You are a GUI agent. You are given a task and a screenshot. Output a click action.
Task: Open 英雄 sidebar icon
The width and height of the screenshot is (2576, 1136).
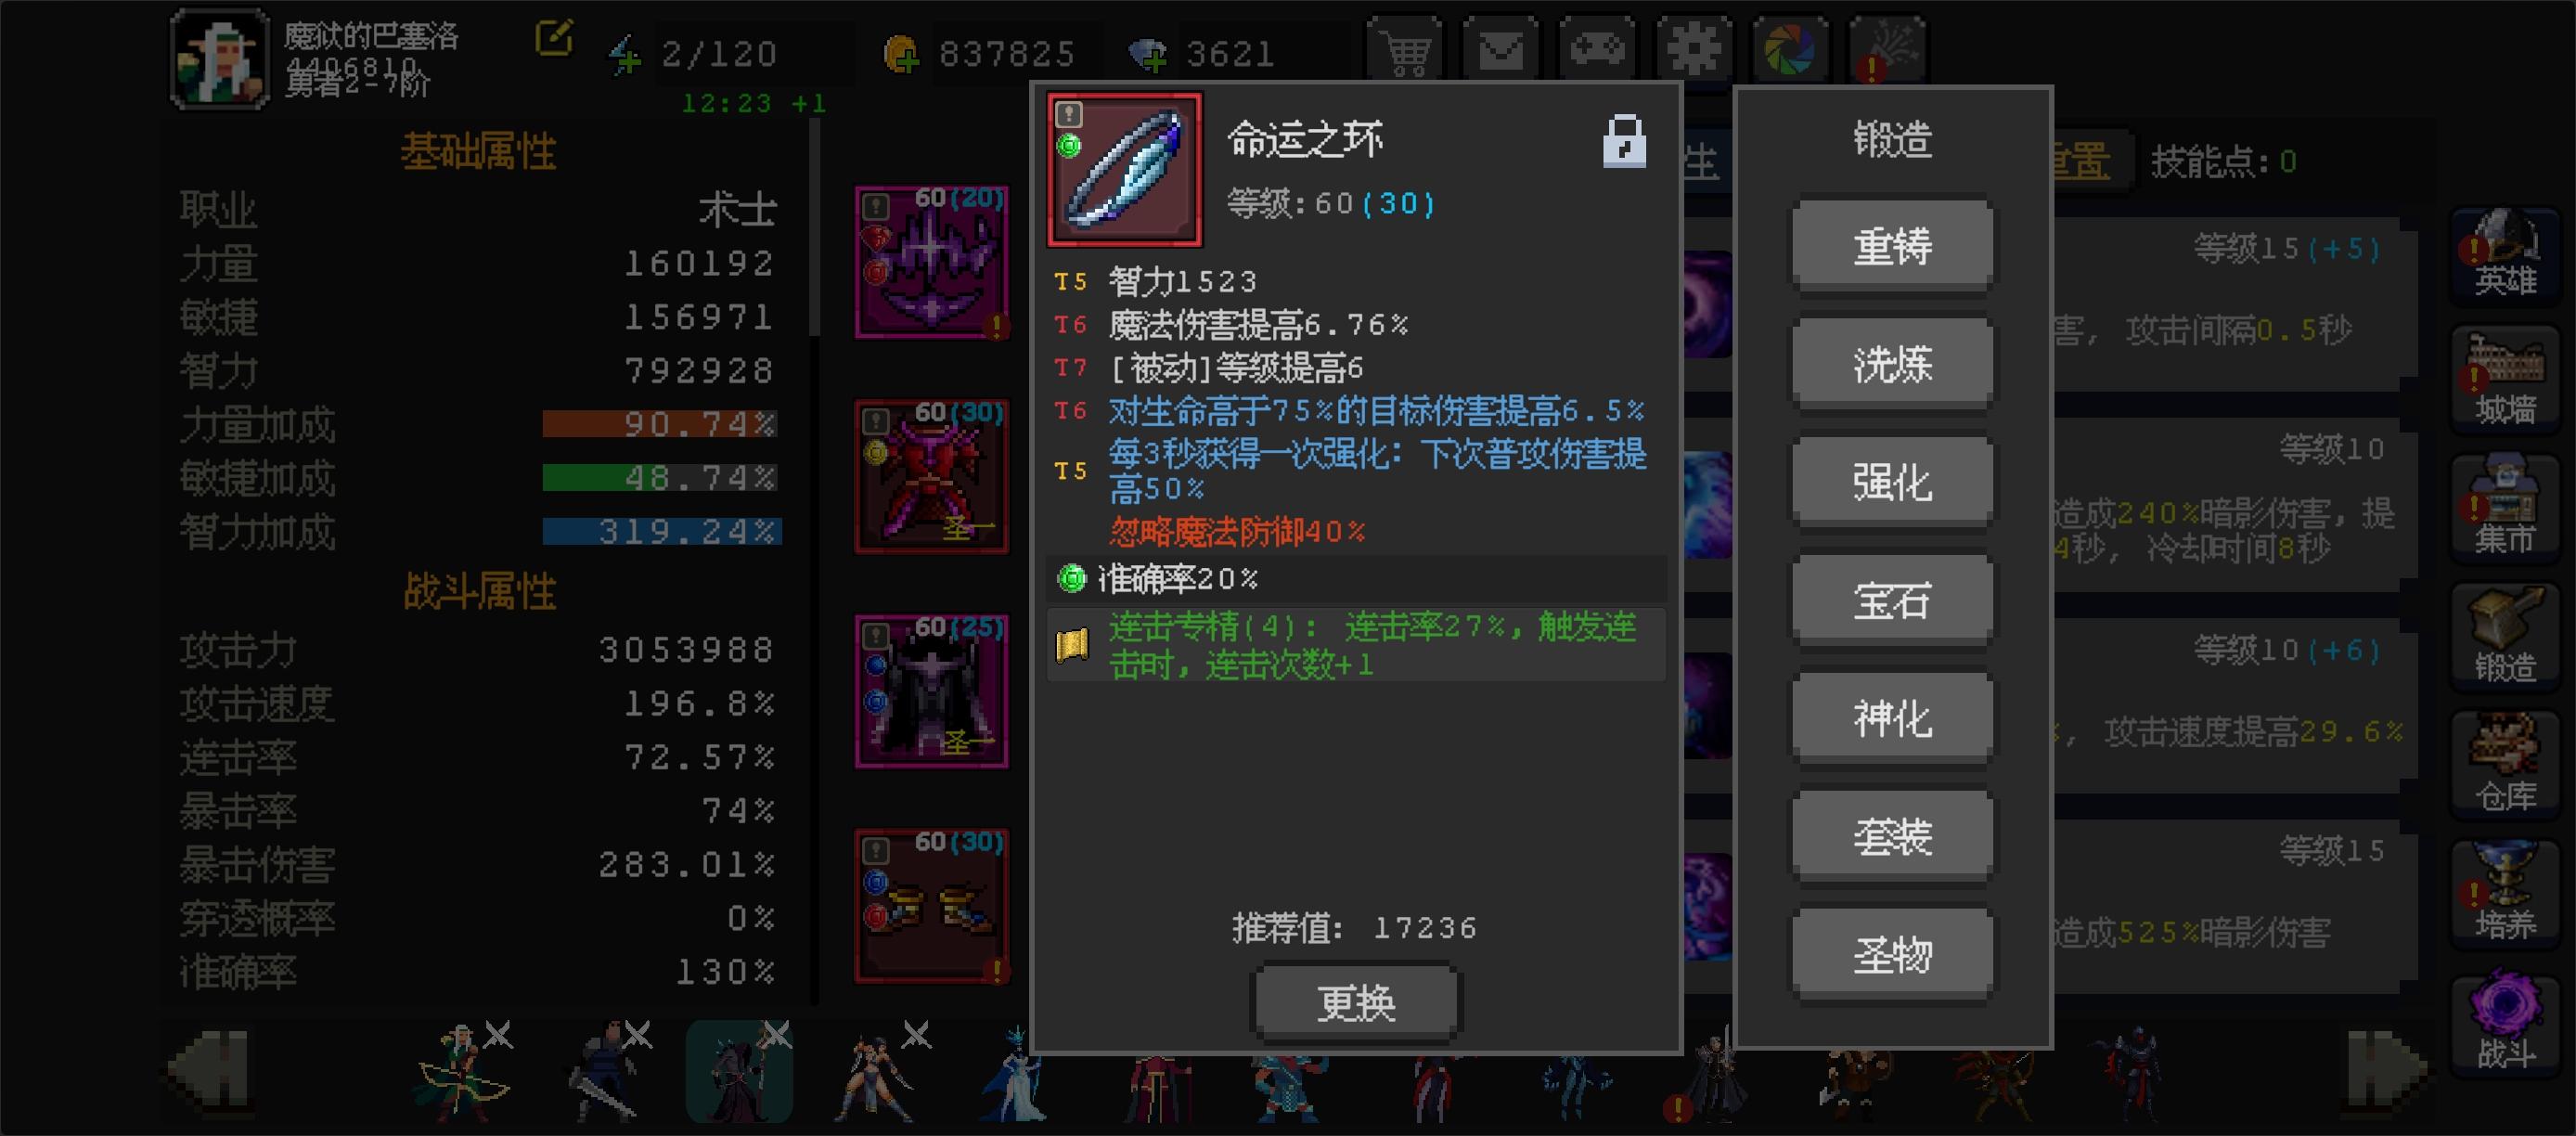coord(2505,254)
